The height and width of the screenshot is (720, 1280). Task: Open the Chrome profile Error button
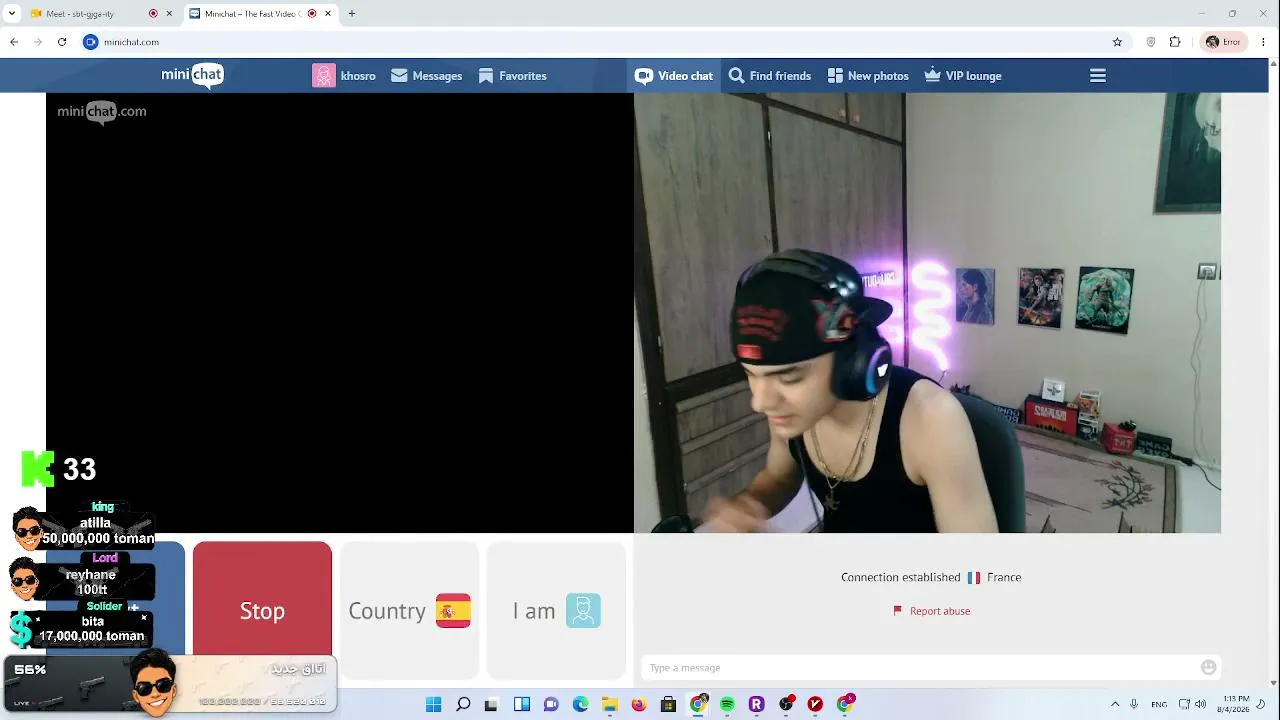1223,42
